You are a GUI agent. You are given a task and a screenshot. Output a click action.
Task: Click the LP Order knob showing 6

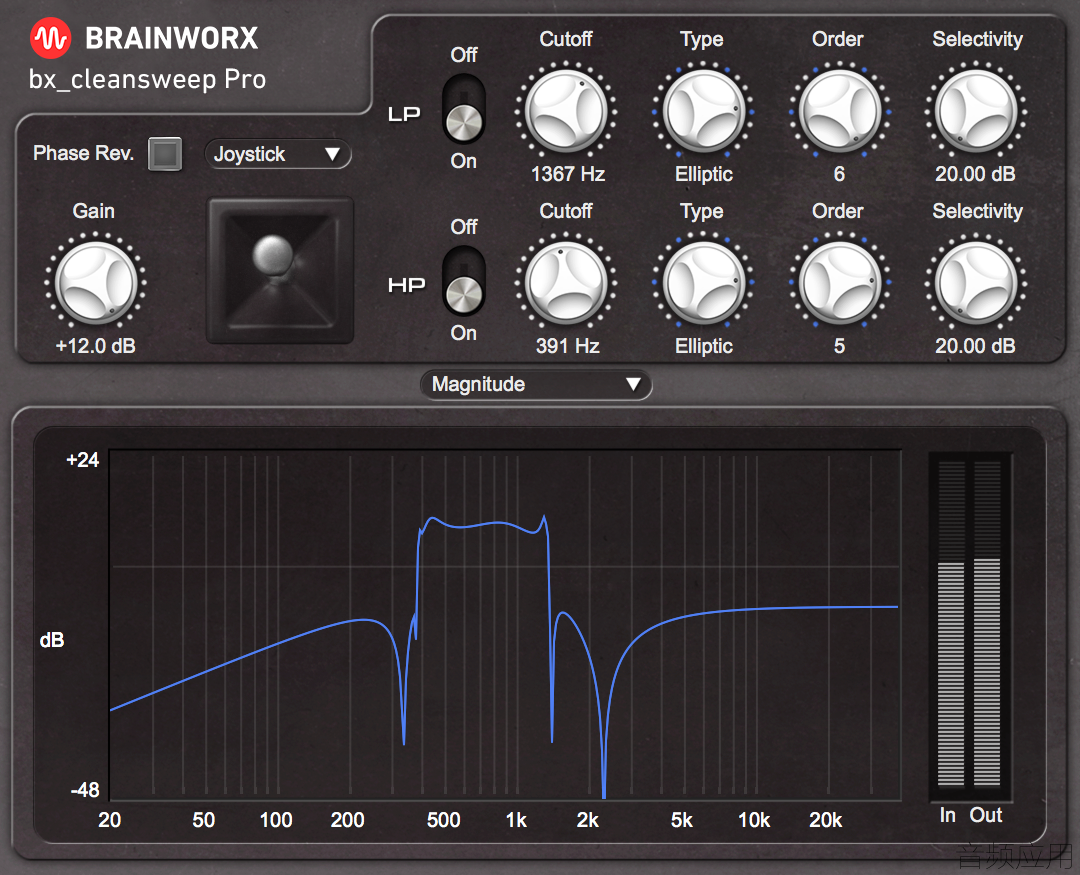[x=840, y=111]
